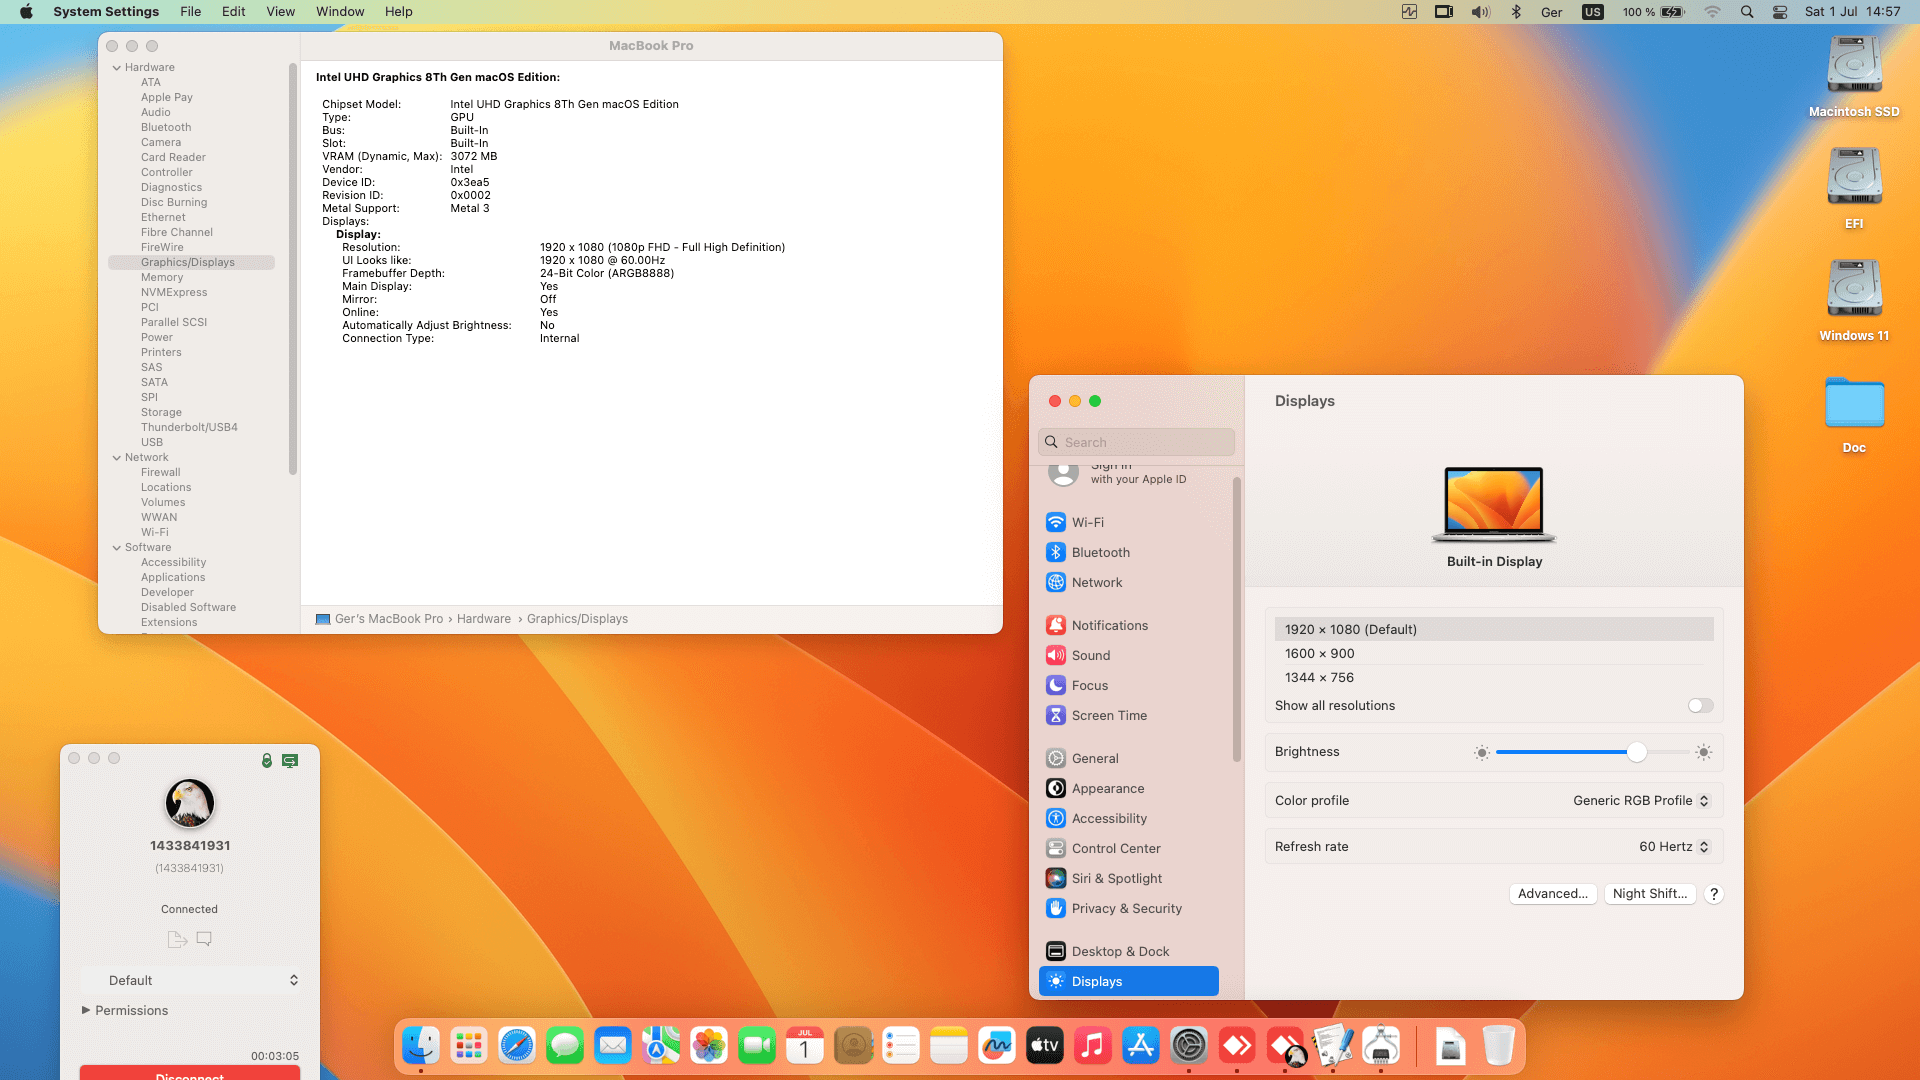Click Hardware in the path bar

click(x=484, y=619)
